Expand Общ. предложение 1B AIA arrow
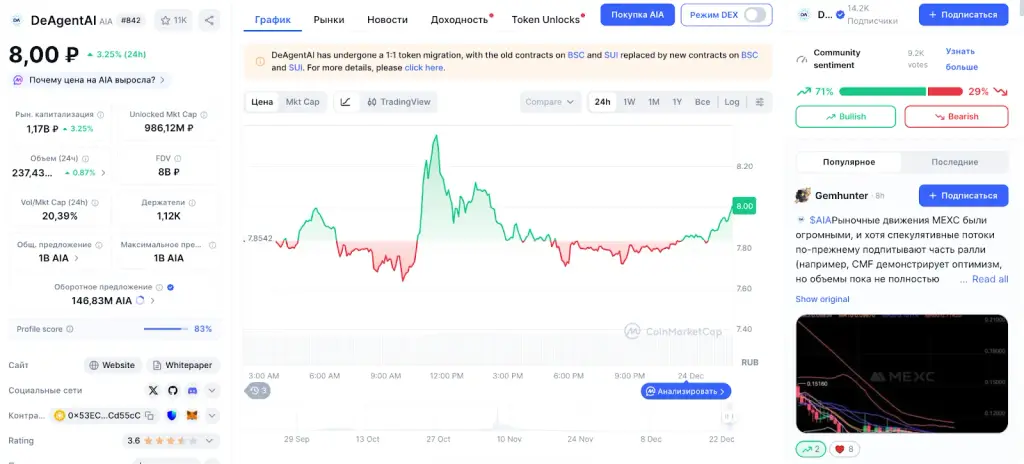This screenshot has width=1024, height=464. tap(76, 258)
